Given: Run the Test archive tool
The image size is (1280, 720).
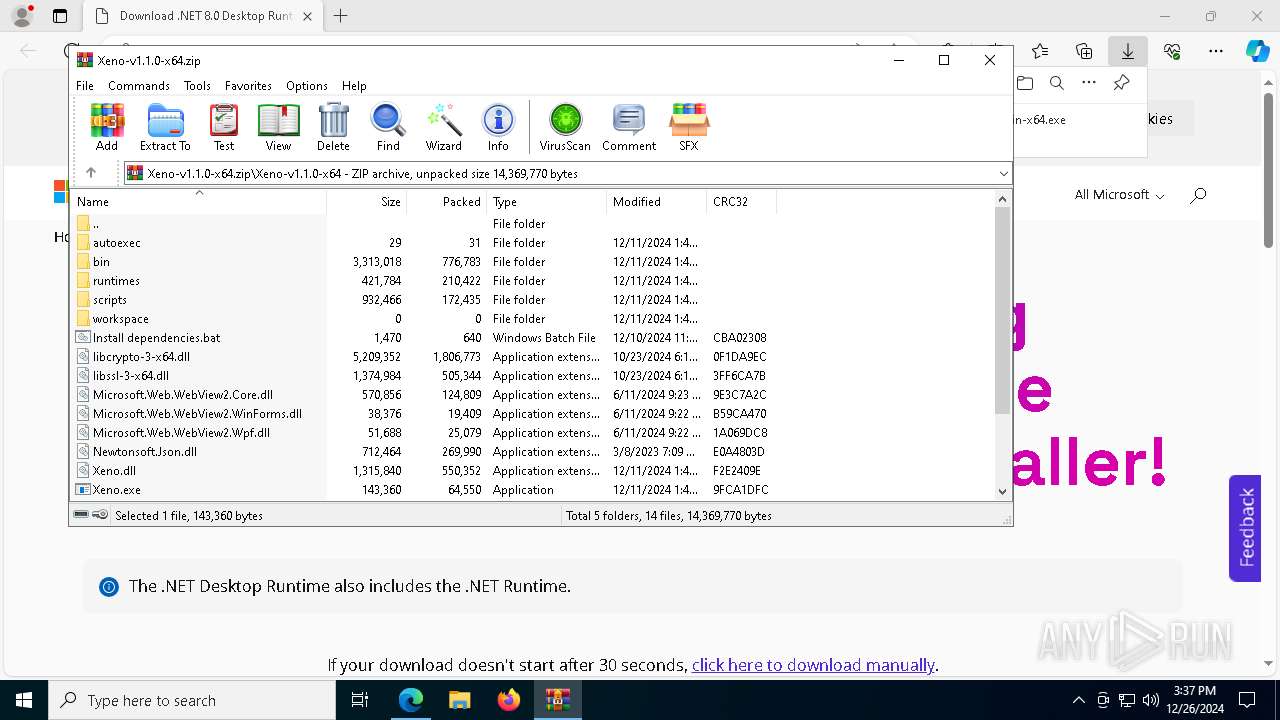Looking at the screenshot, I should coord(224,127).
